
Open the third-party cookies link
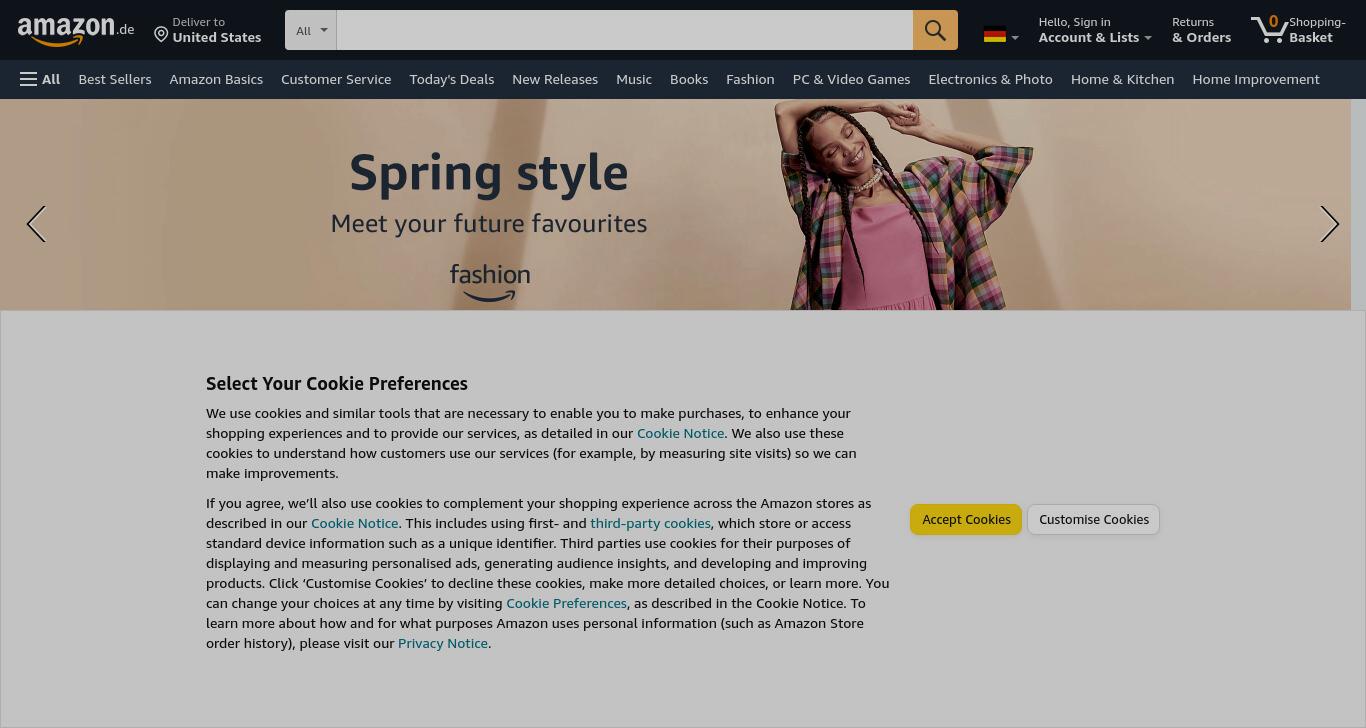point(650,523)
